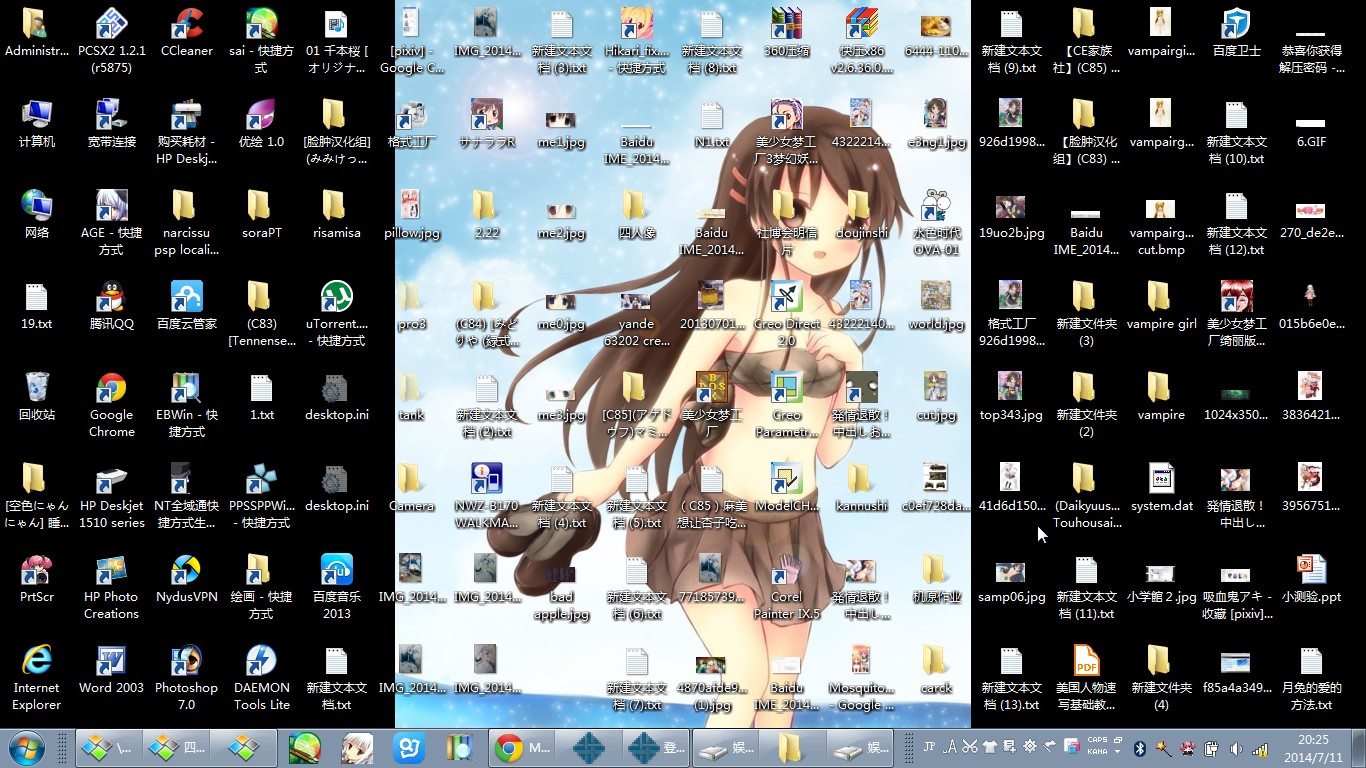Open the doujinshi folder

coord(861,205)
